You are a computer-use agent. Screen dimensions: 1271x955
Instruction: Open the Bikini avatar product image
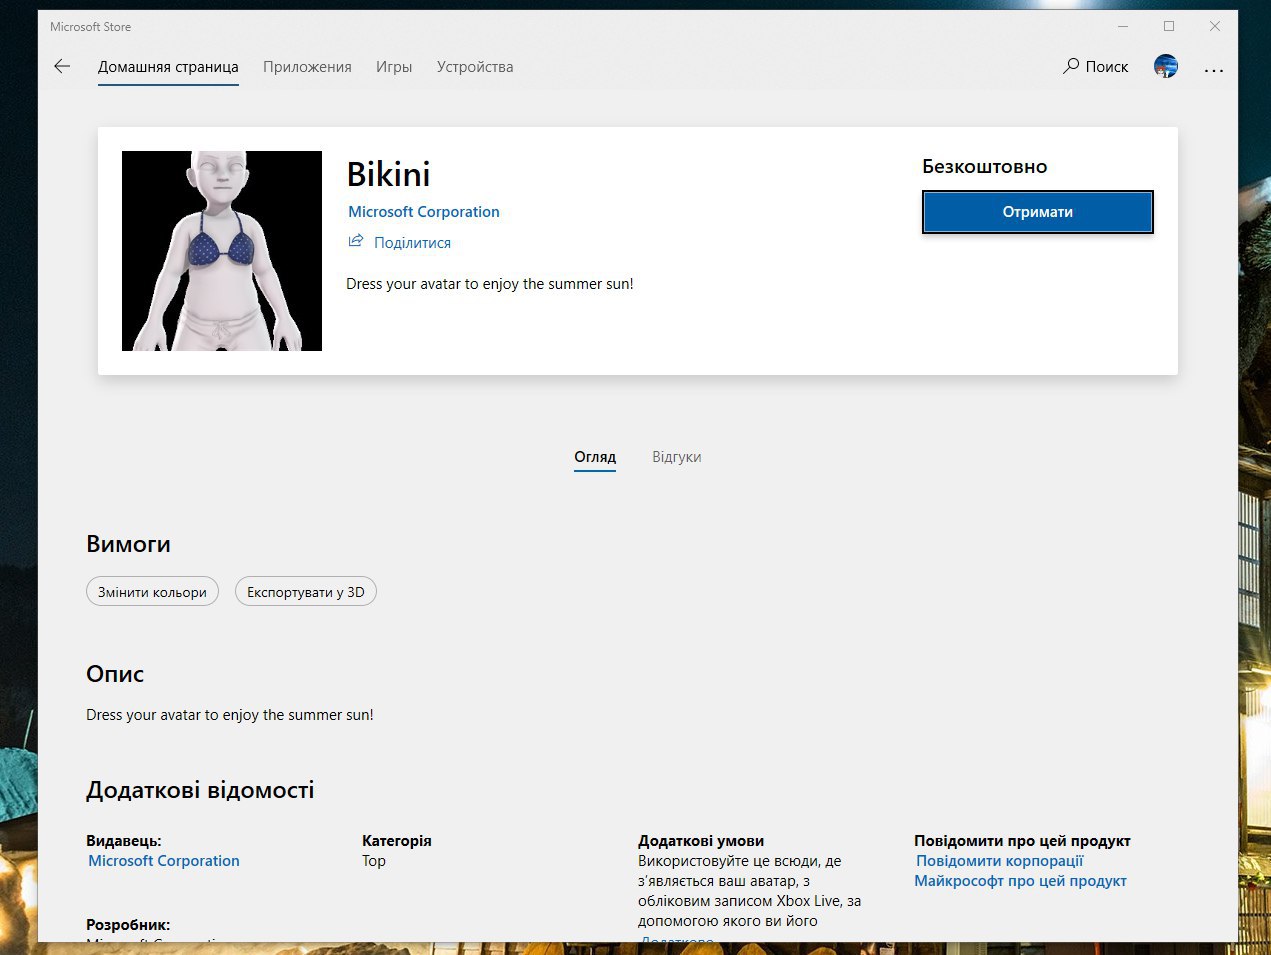(x=222, y=251)
